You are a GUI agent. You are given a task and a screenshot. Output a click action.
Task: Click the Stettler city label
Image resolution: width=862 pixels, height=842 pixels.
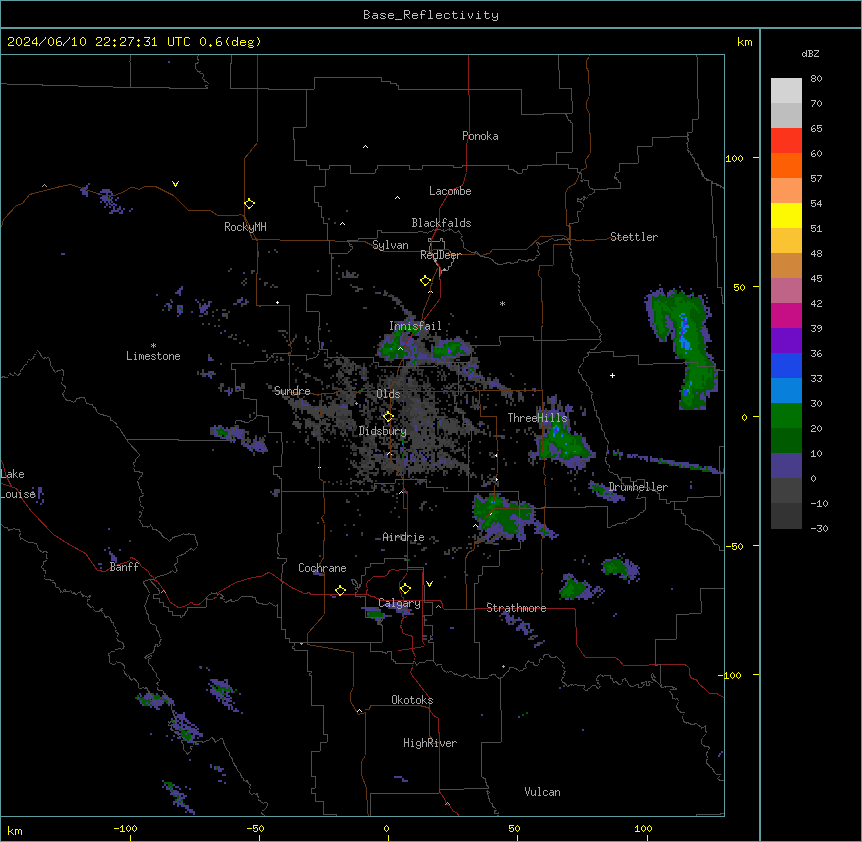point(634,237)
